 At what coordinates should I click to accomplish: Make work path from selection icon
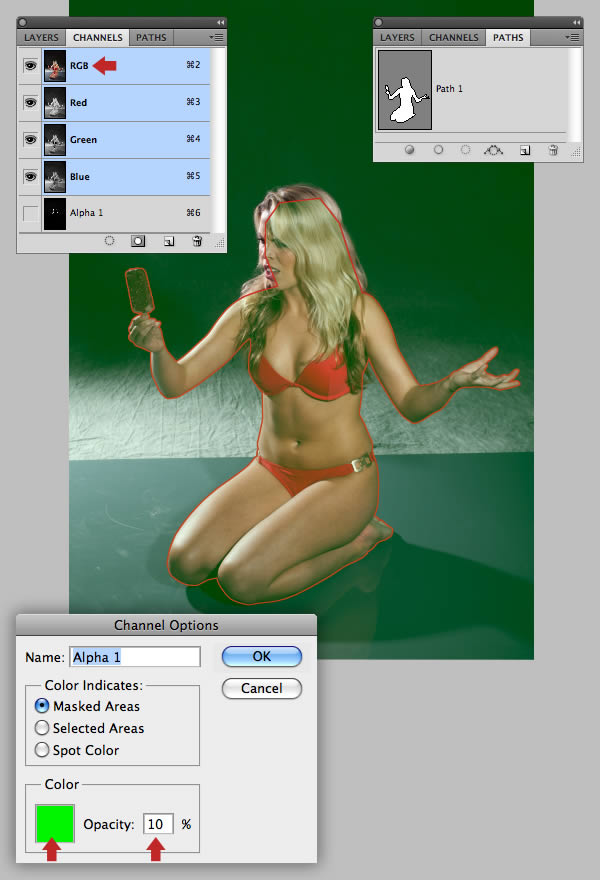click(x=493, y=150)
